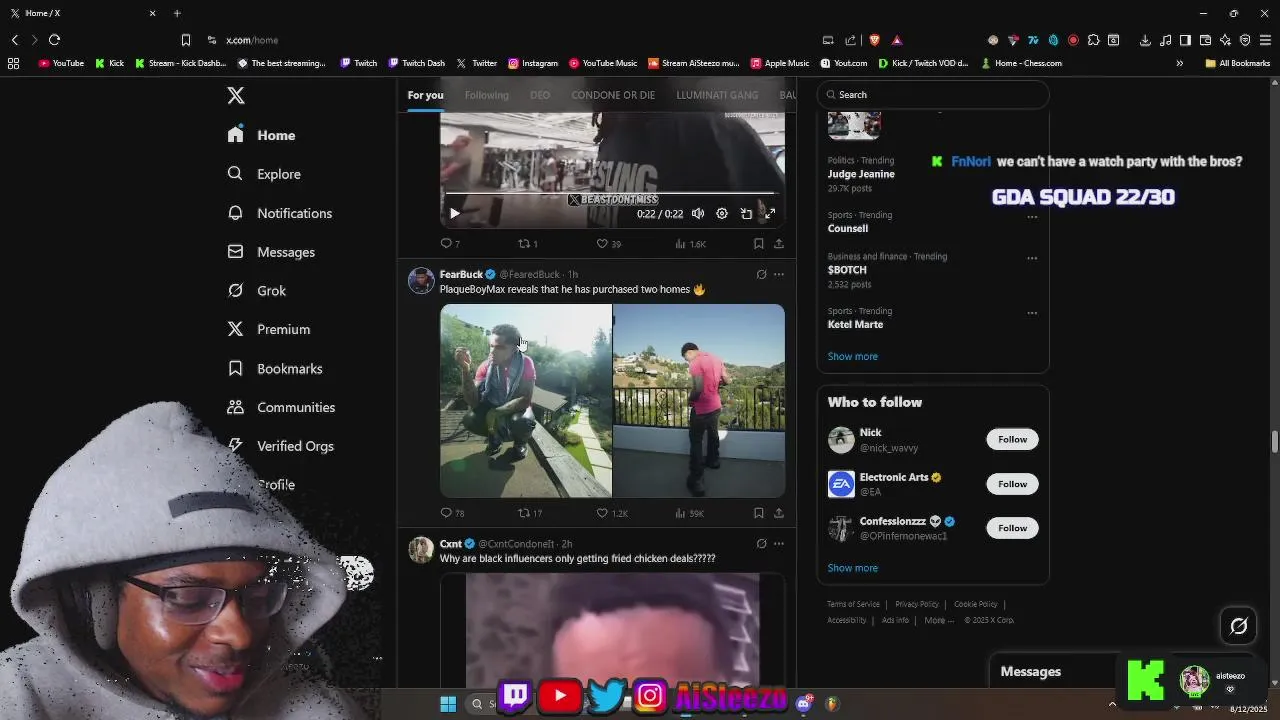
Task: Mute the video volume icon
Action: 698,213
